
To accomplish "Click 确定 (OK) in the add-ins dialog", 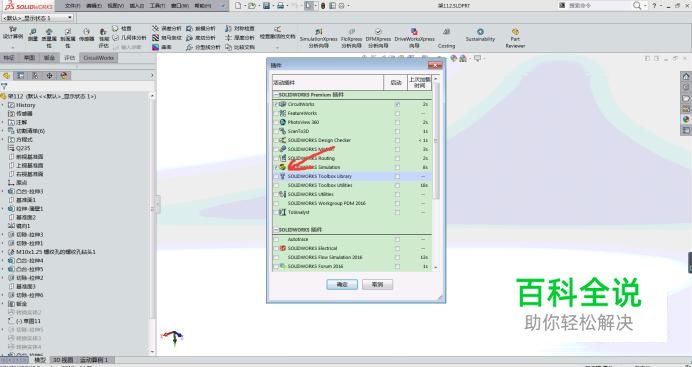I will coord(342,285).
